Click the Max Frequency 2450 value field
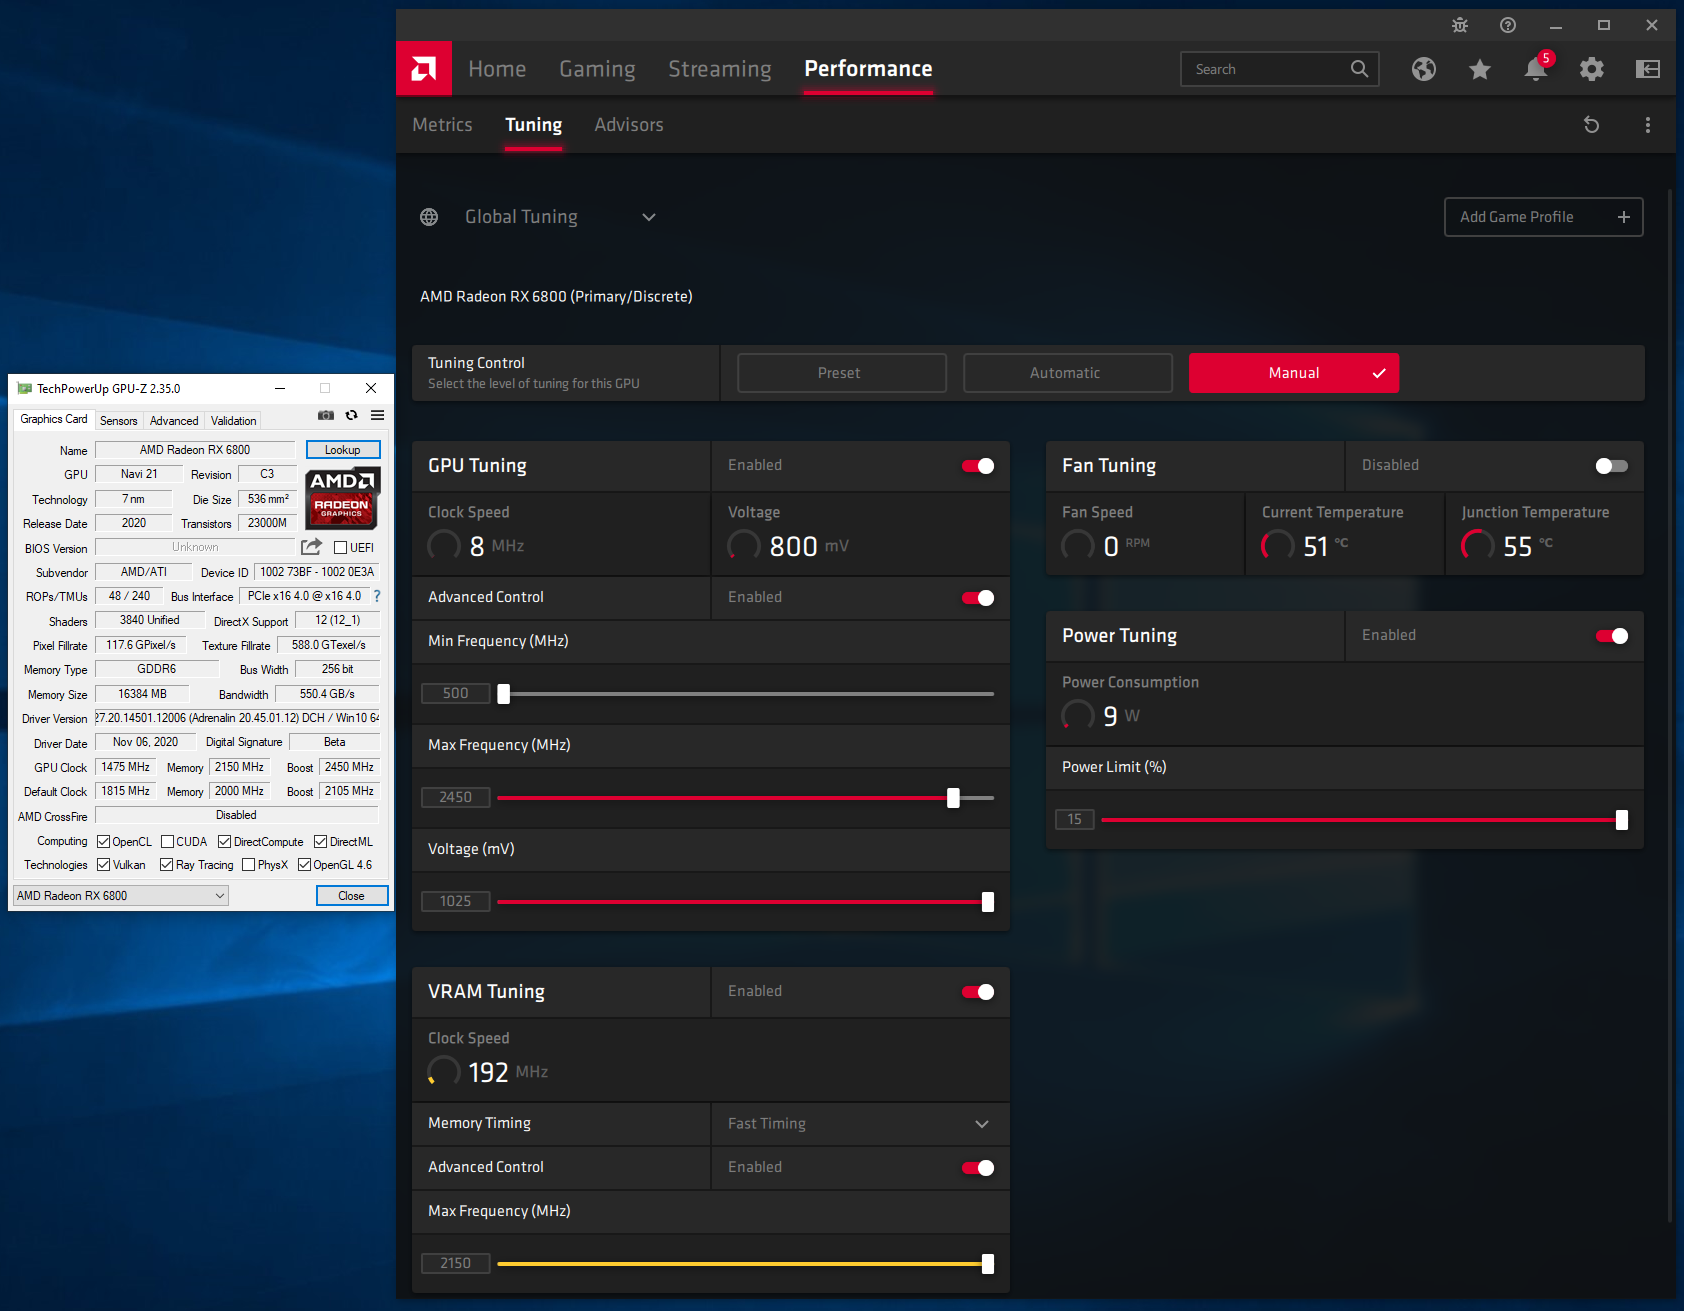The width and height of the screenshot is (1684, 1311). [455, 798]
